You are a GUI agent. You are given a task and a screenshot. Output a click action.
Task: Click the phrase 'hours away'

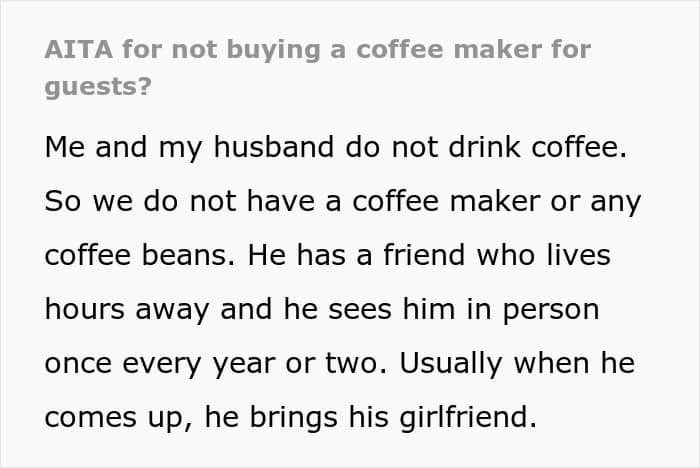tap(127, 309)
